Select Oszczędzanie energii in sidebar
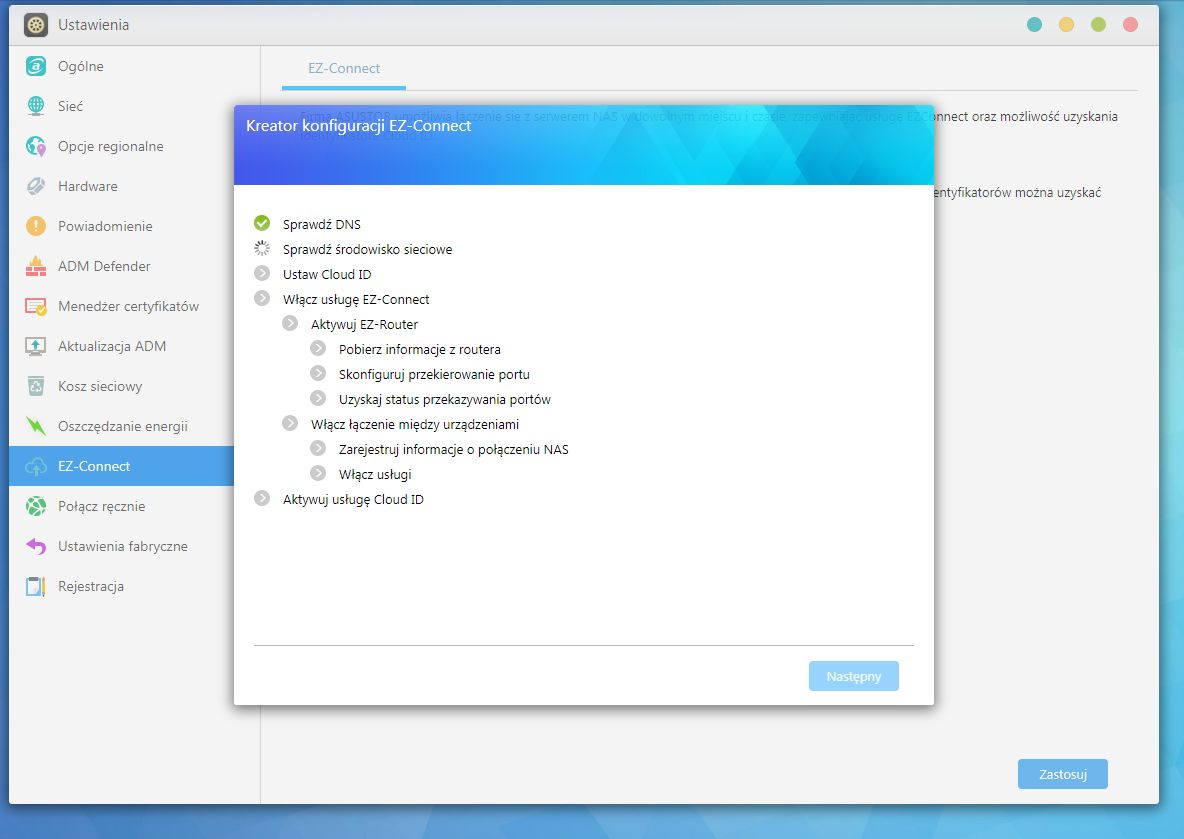Image resolution: width=1184 pixels, height=839 pixels. click(122, 426)
